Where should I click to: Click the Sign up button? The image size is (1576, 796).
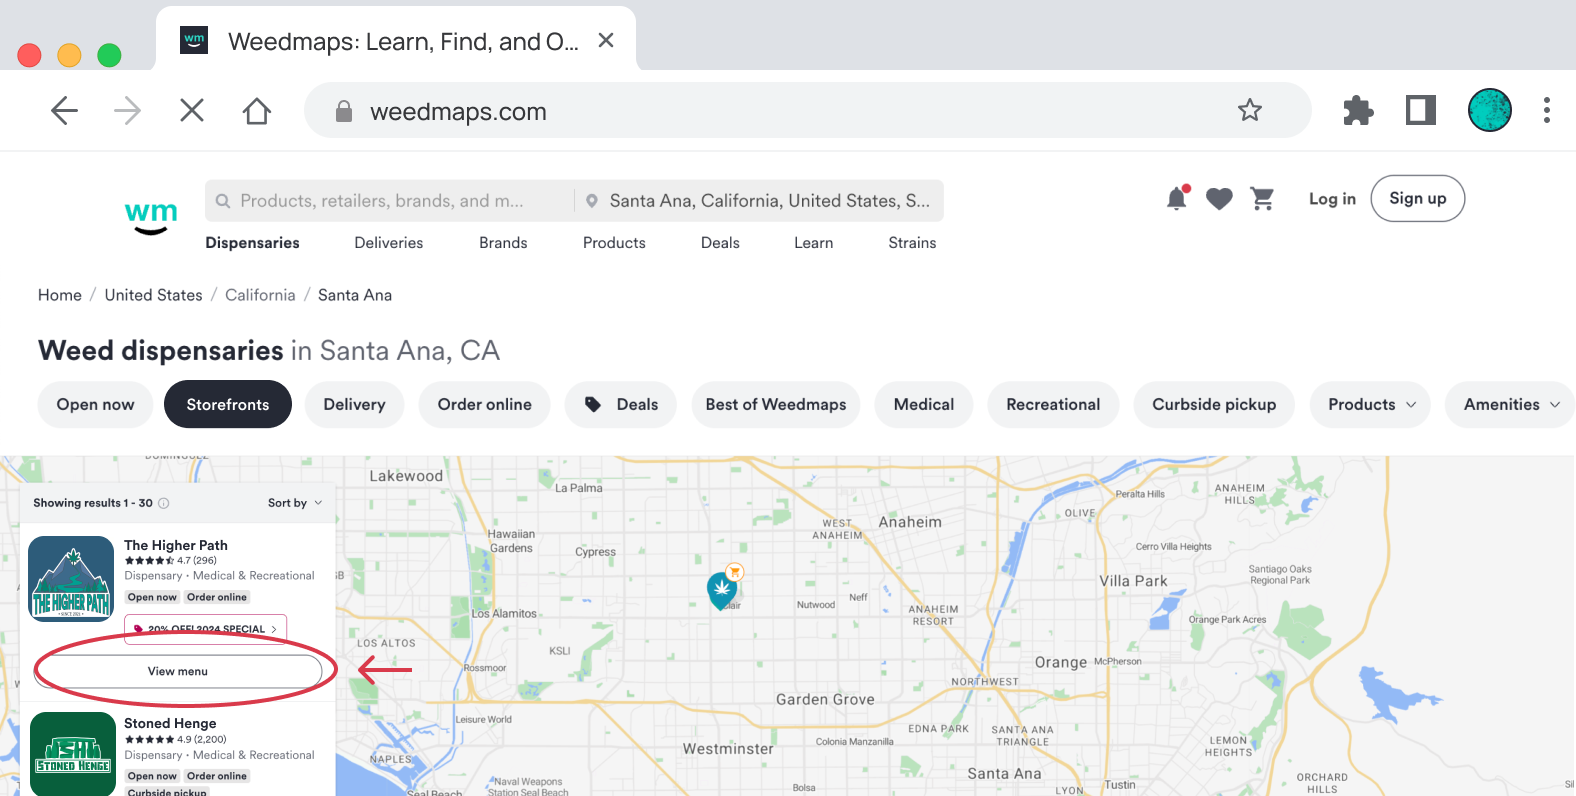click(1417, 198)
